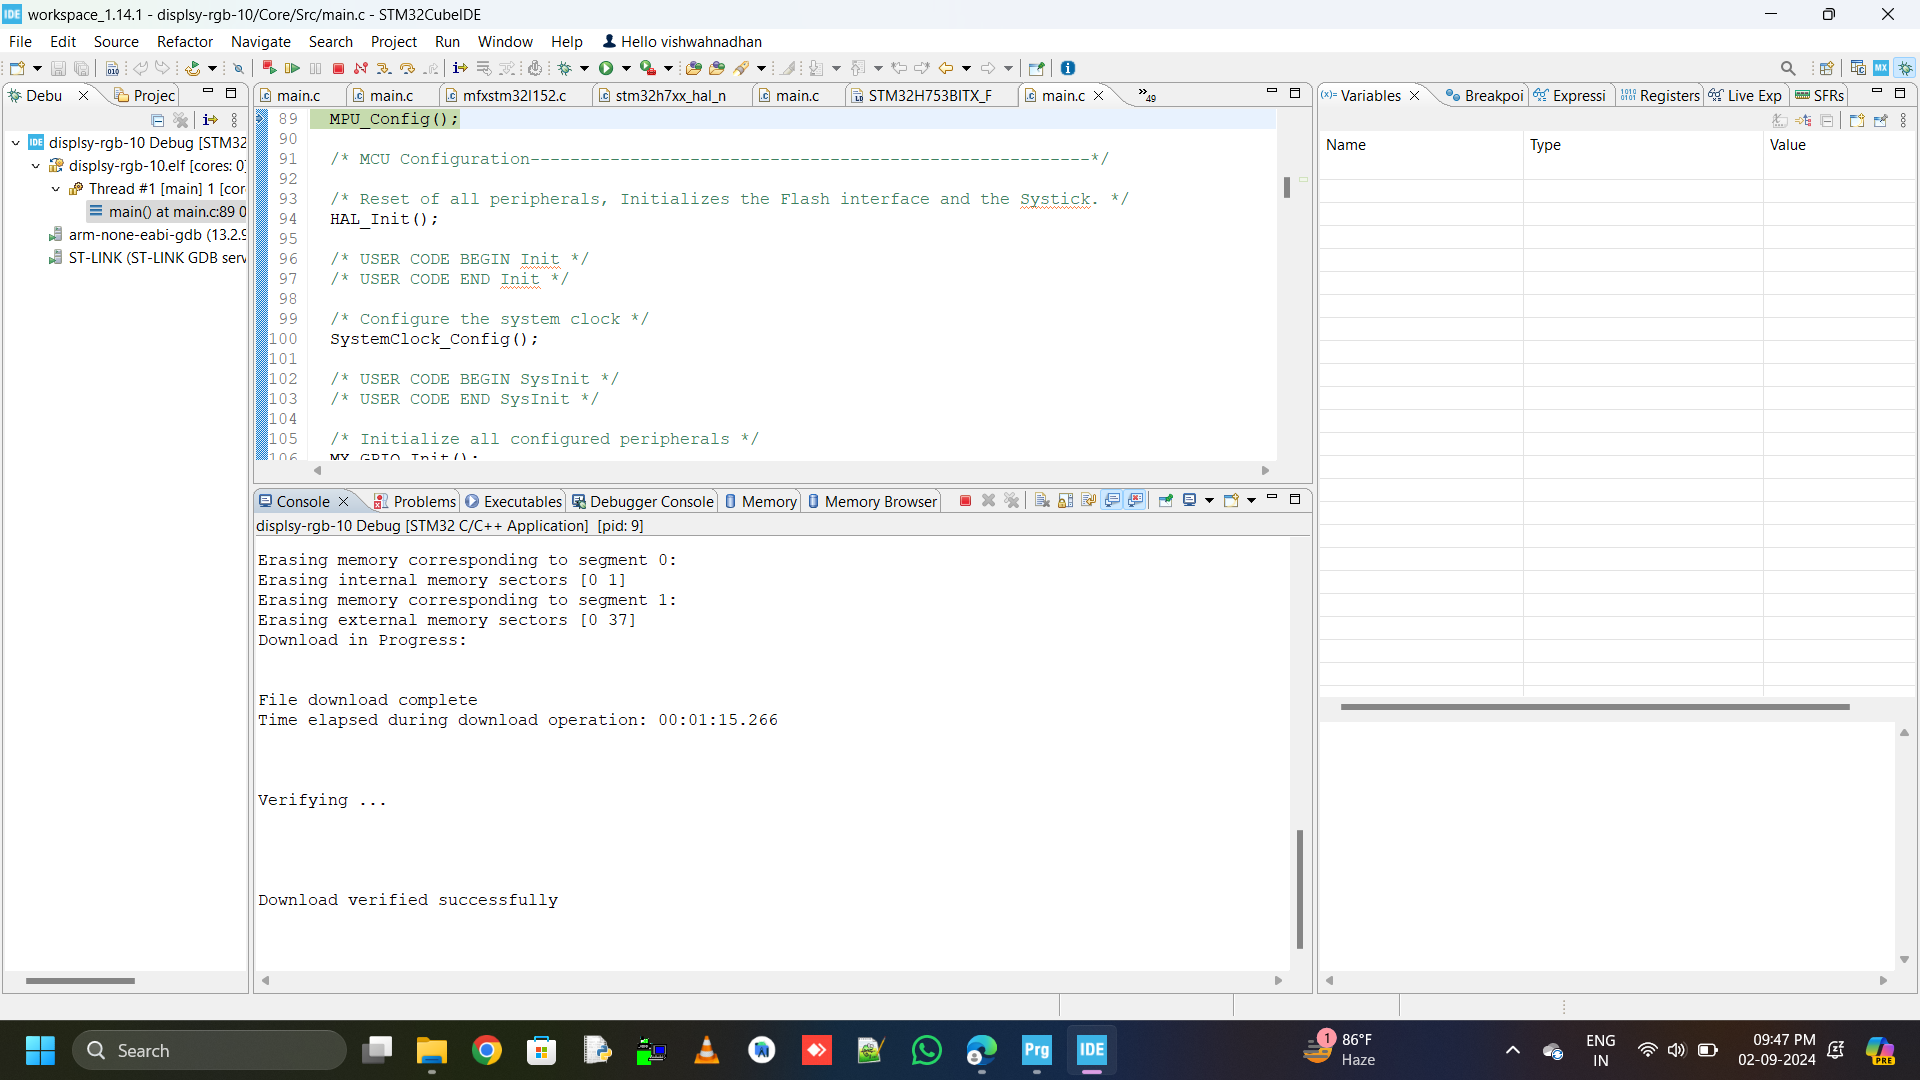Open the Run configurations dropdown arrow
1920x1080 pixels.
628,68
